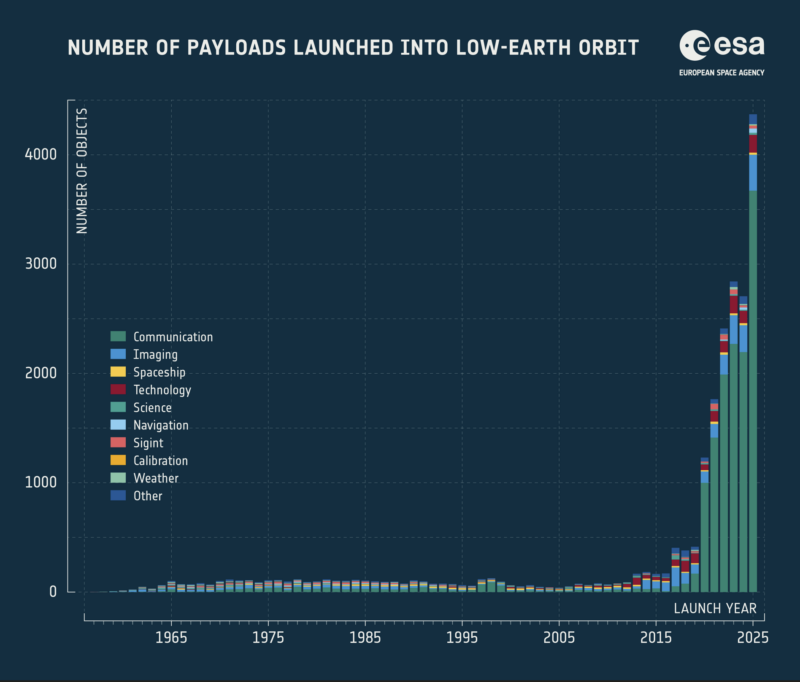
Task: Click the European Space Agency caption
Action: click(721, 72)
